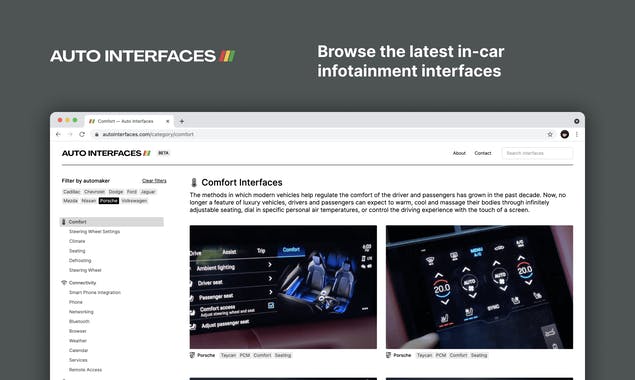635x380 pixels.
Task: Click the padlock icon in the address bar
Action: tap(96, 134)
